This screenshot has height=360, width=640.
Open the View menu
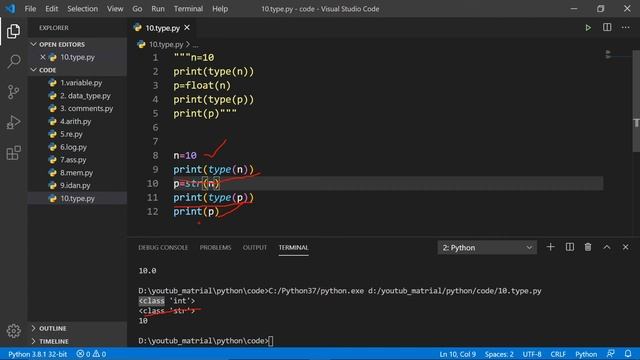point(115,9)
